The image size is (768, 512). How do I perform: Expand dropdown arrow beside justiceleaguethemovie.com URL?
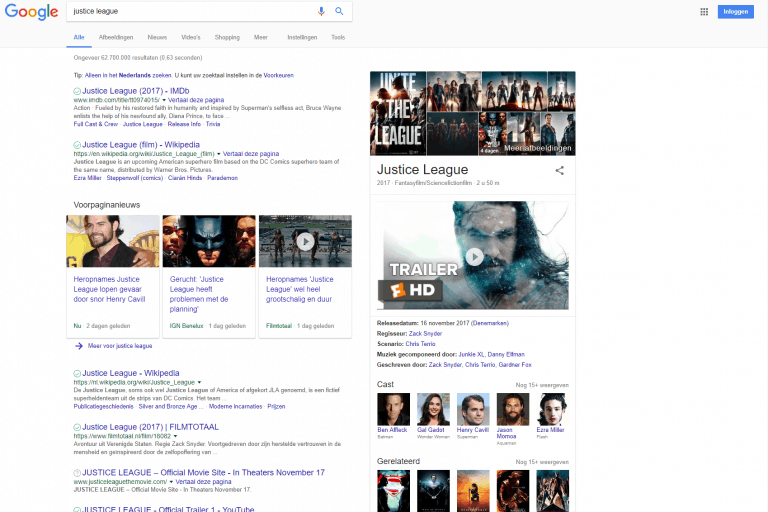171,482
